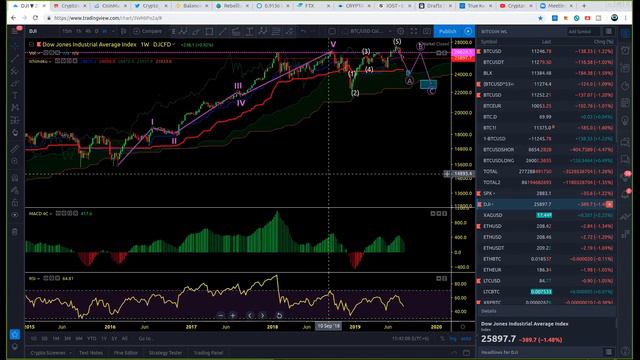This screenshot has height=360, width=640.
Task: Open the Text Notes tab
Action: 91,353
